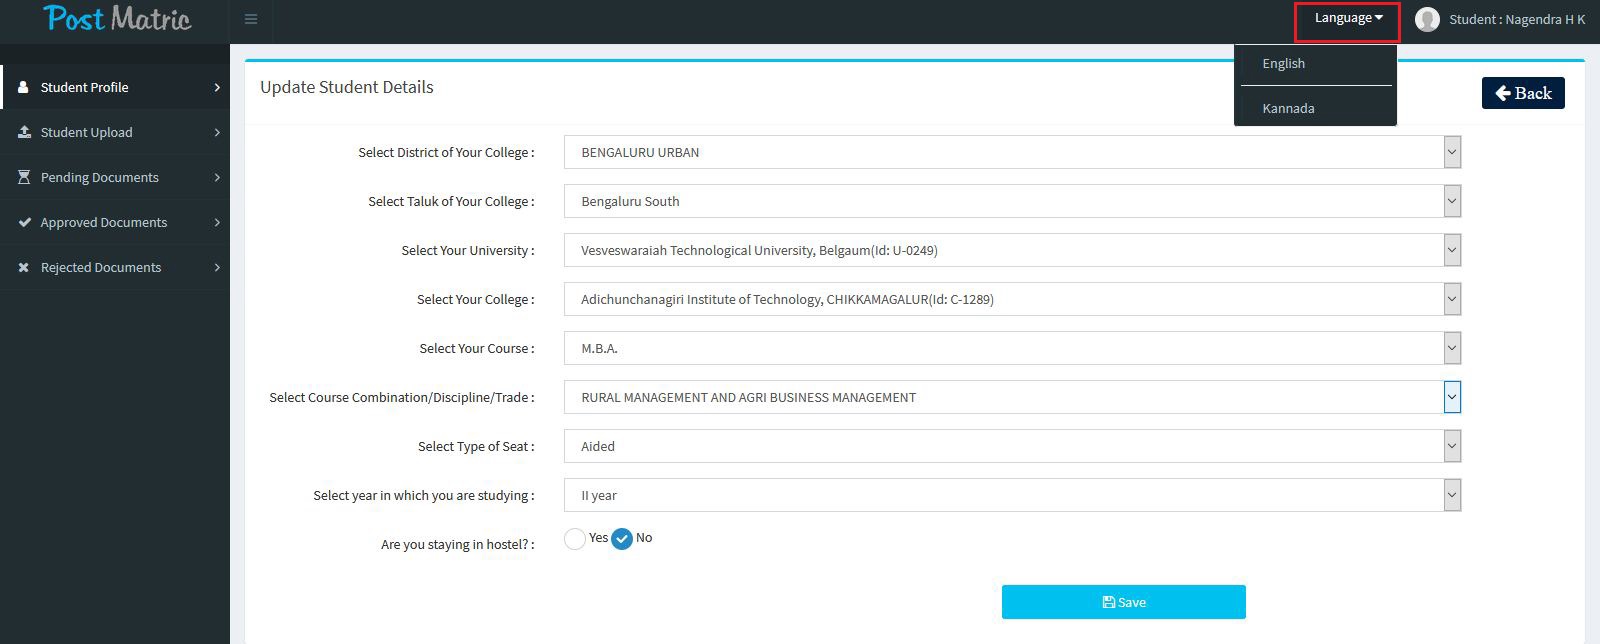Expand Pending Documents chevron
This screenshot has width=1600, height=644.
tap(217, 178)
